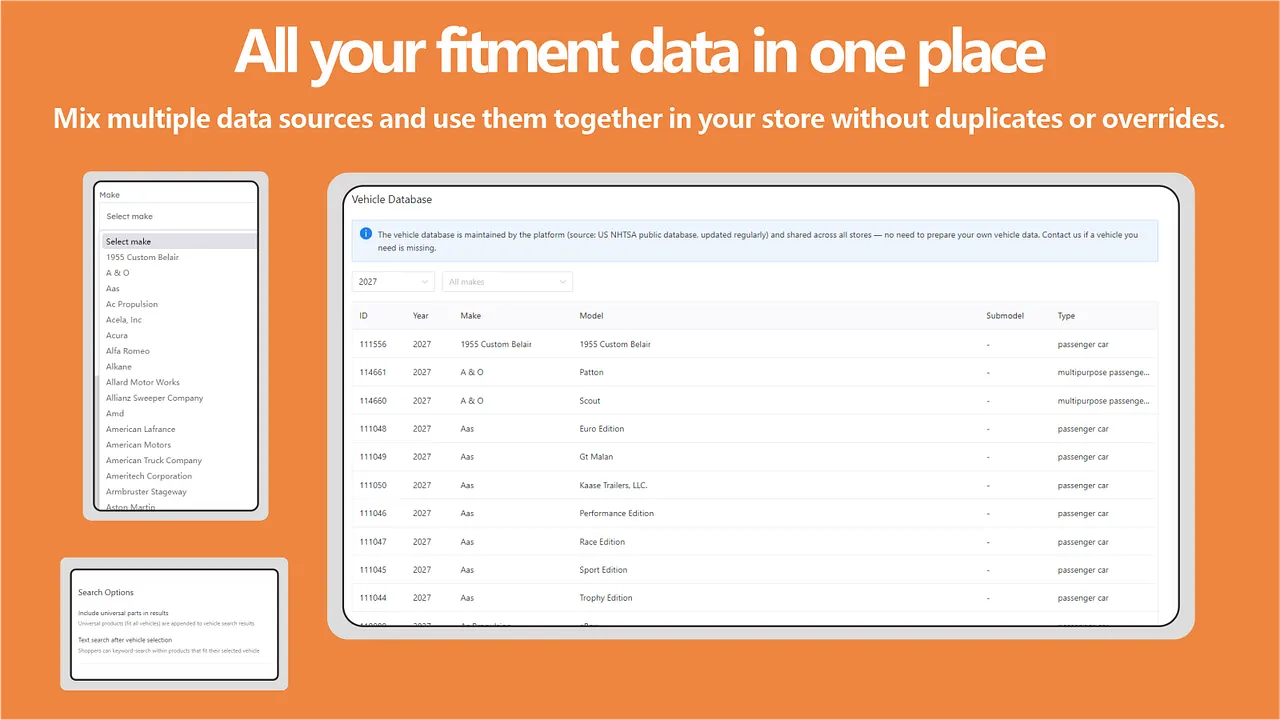Select Alkane in the Make list
Viewport: 1280px width, 720px height.
119,367
